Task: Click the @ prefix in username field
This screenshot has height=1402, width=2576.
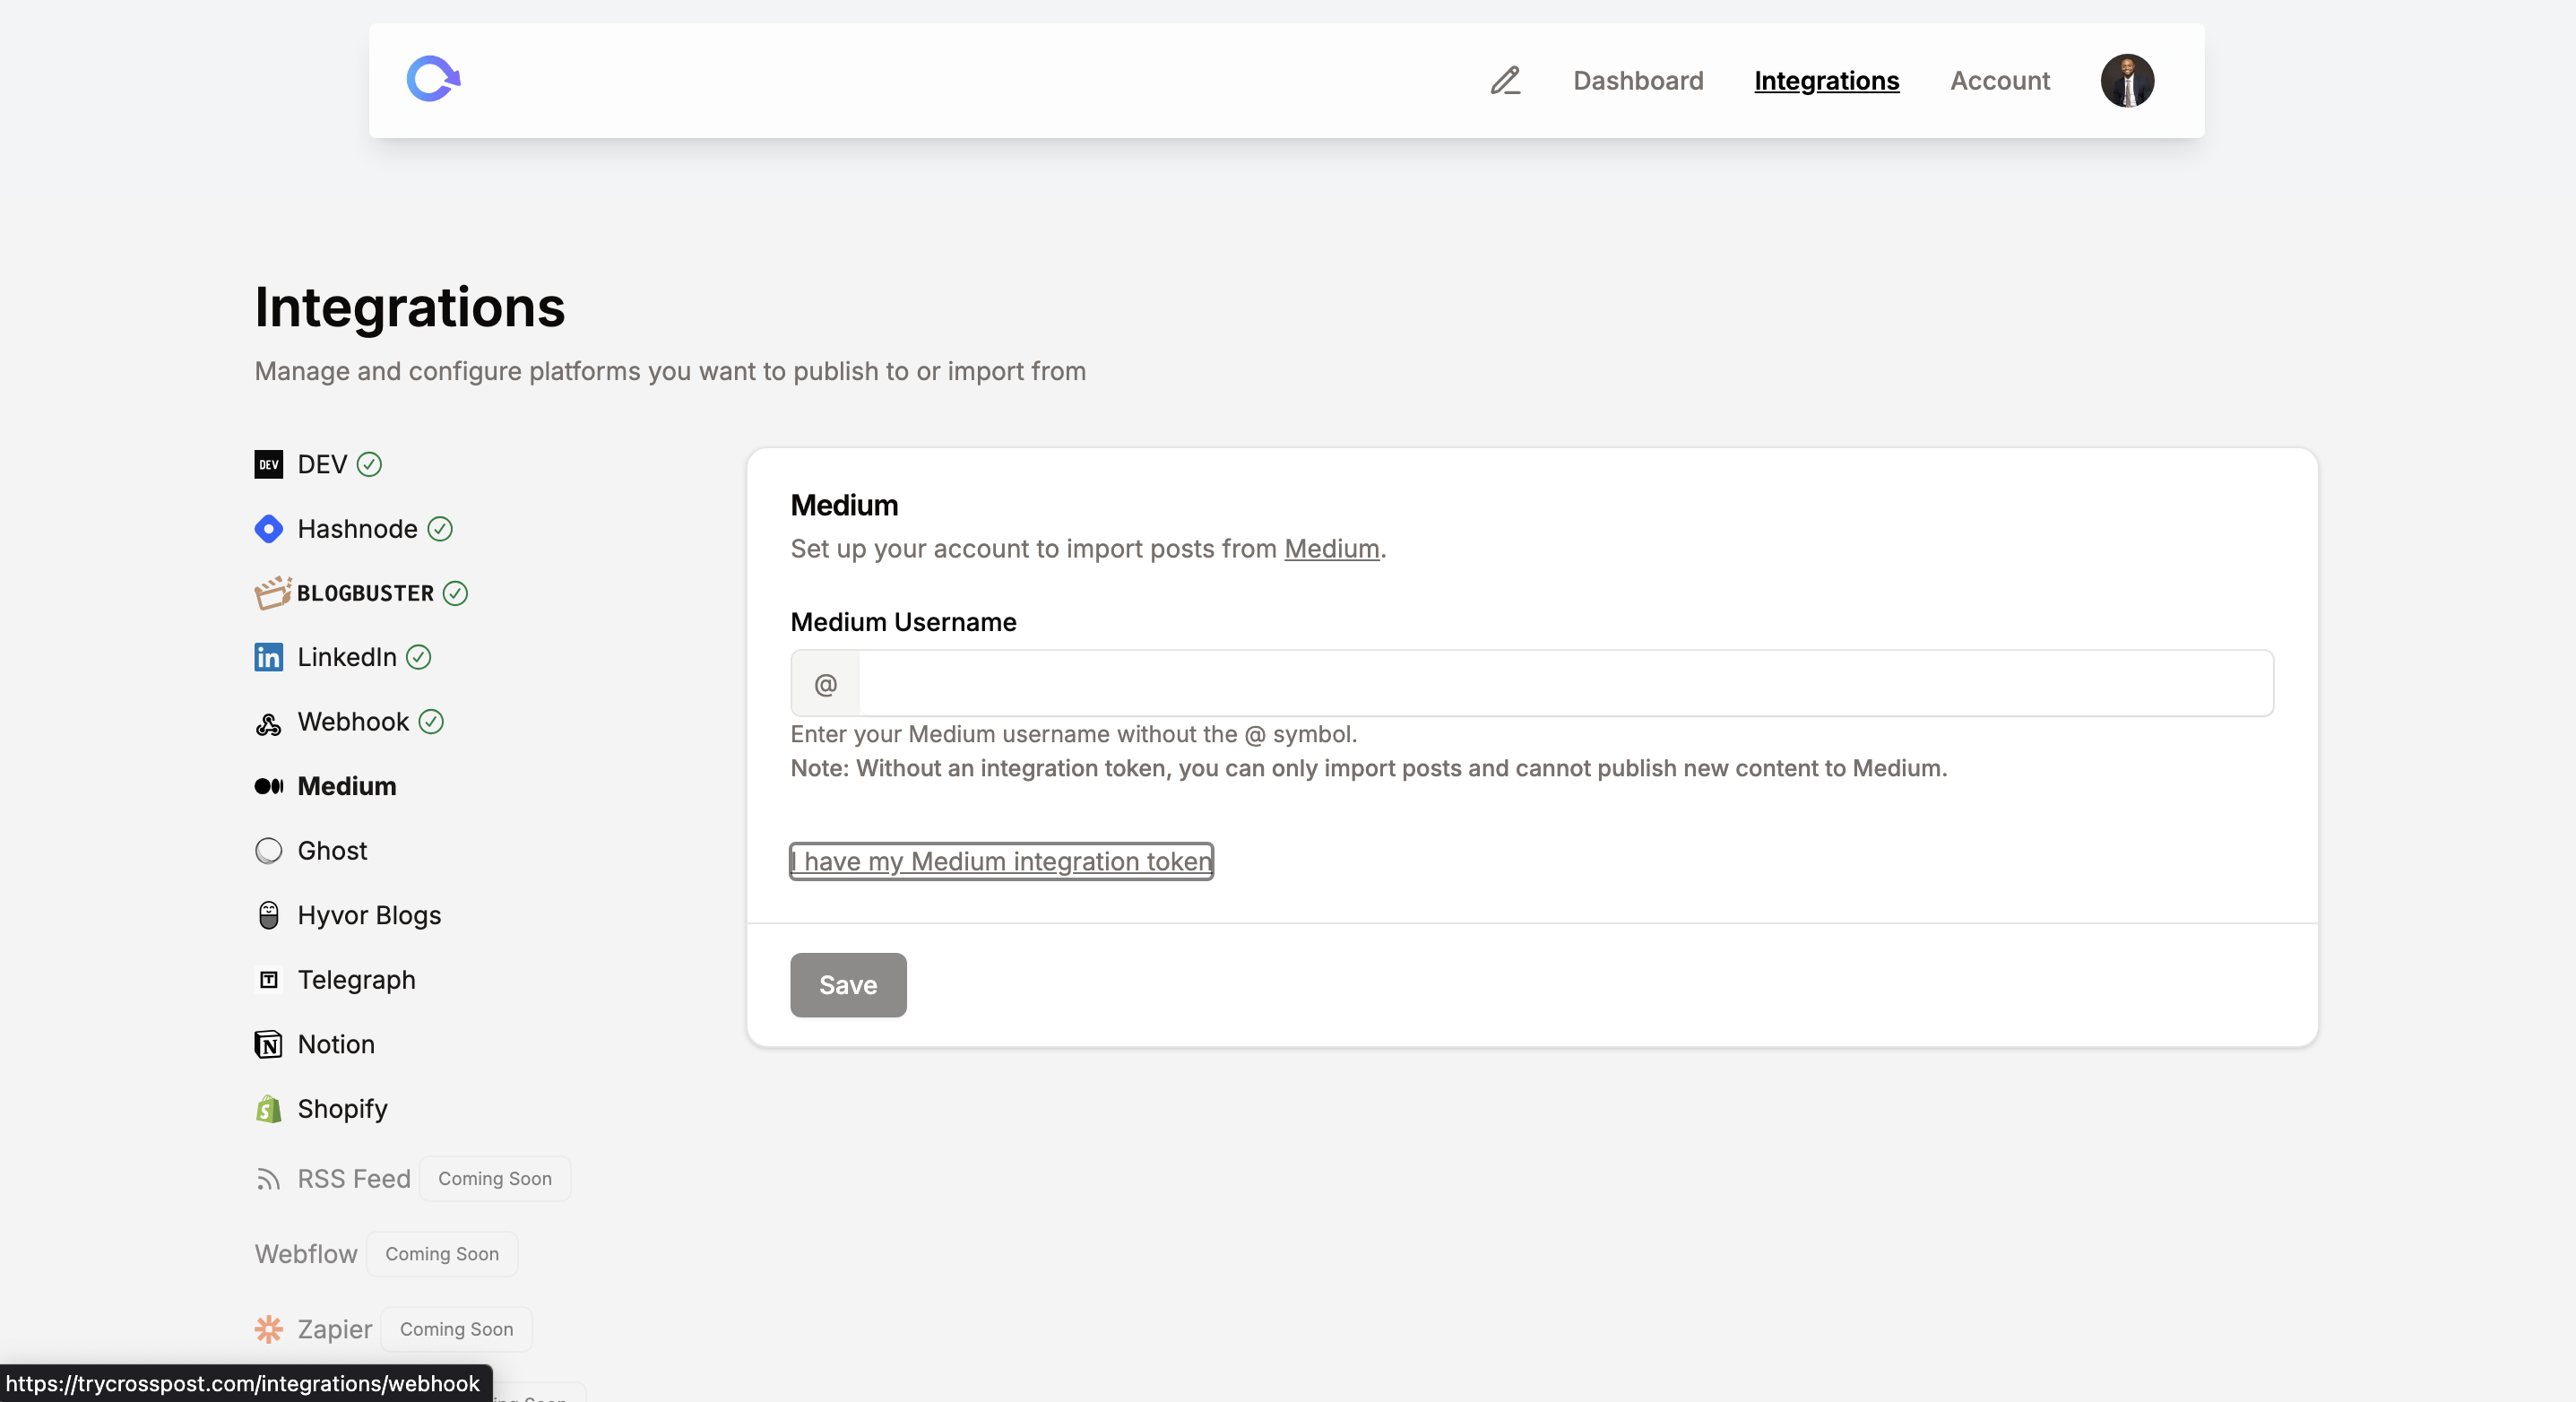Action: tap(825, 684)
